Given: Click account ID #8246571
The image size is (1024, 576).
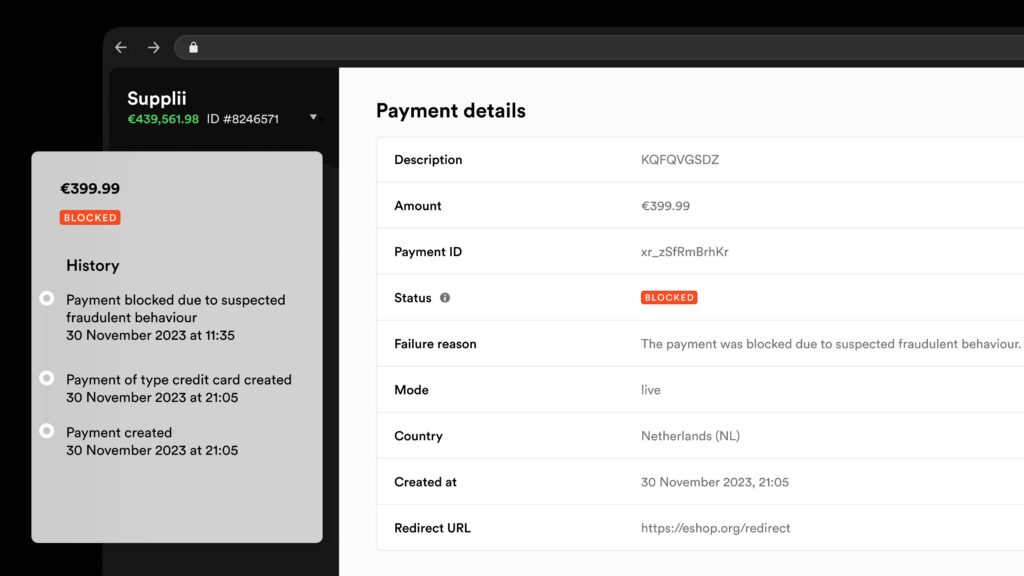Looking at the screenshot, I should coord(243,119).
